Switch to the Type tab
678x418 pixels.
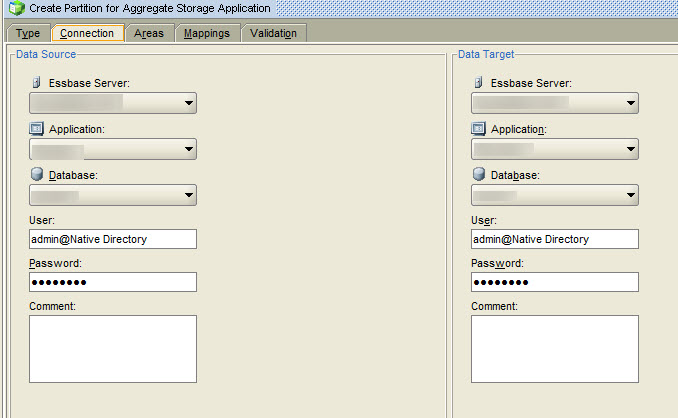(28, 33)
